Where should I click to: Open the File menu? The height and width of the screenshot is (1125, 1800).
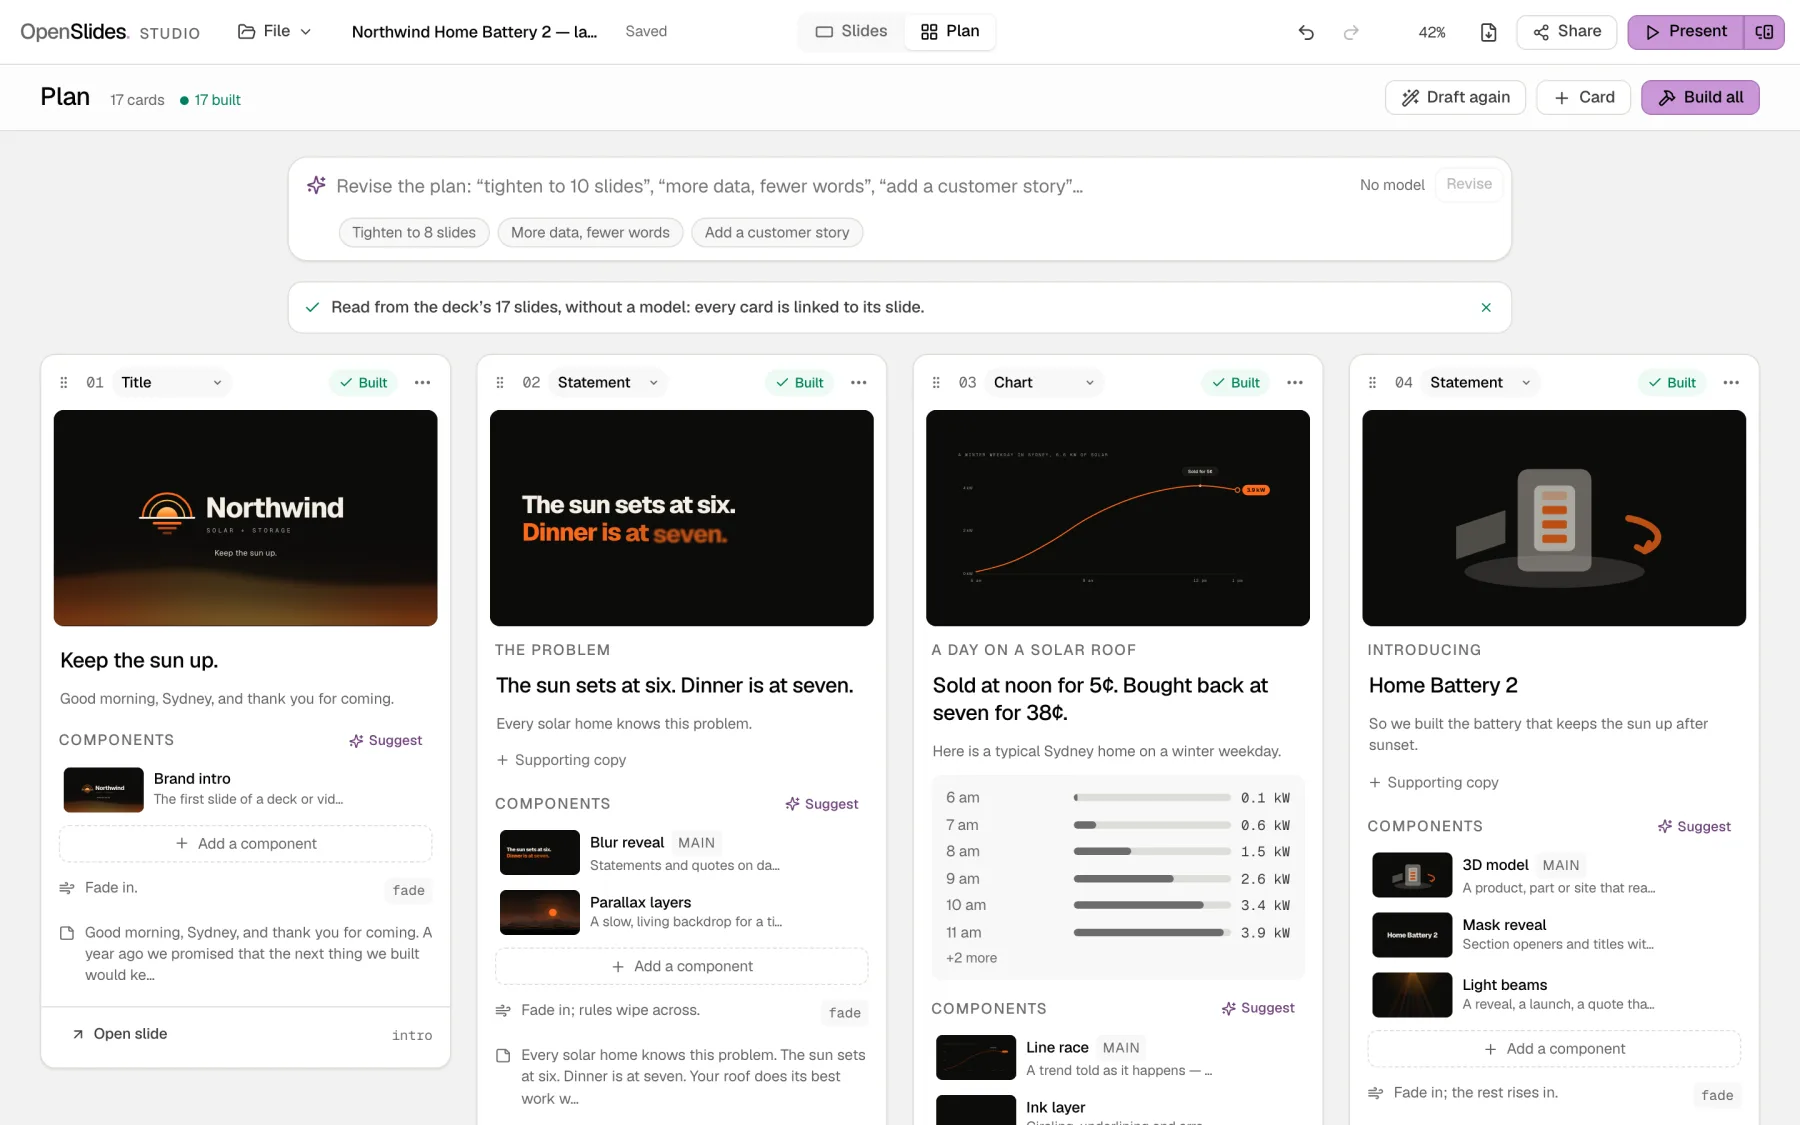point(274,32)
